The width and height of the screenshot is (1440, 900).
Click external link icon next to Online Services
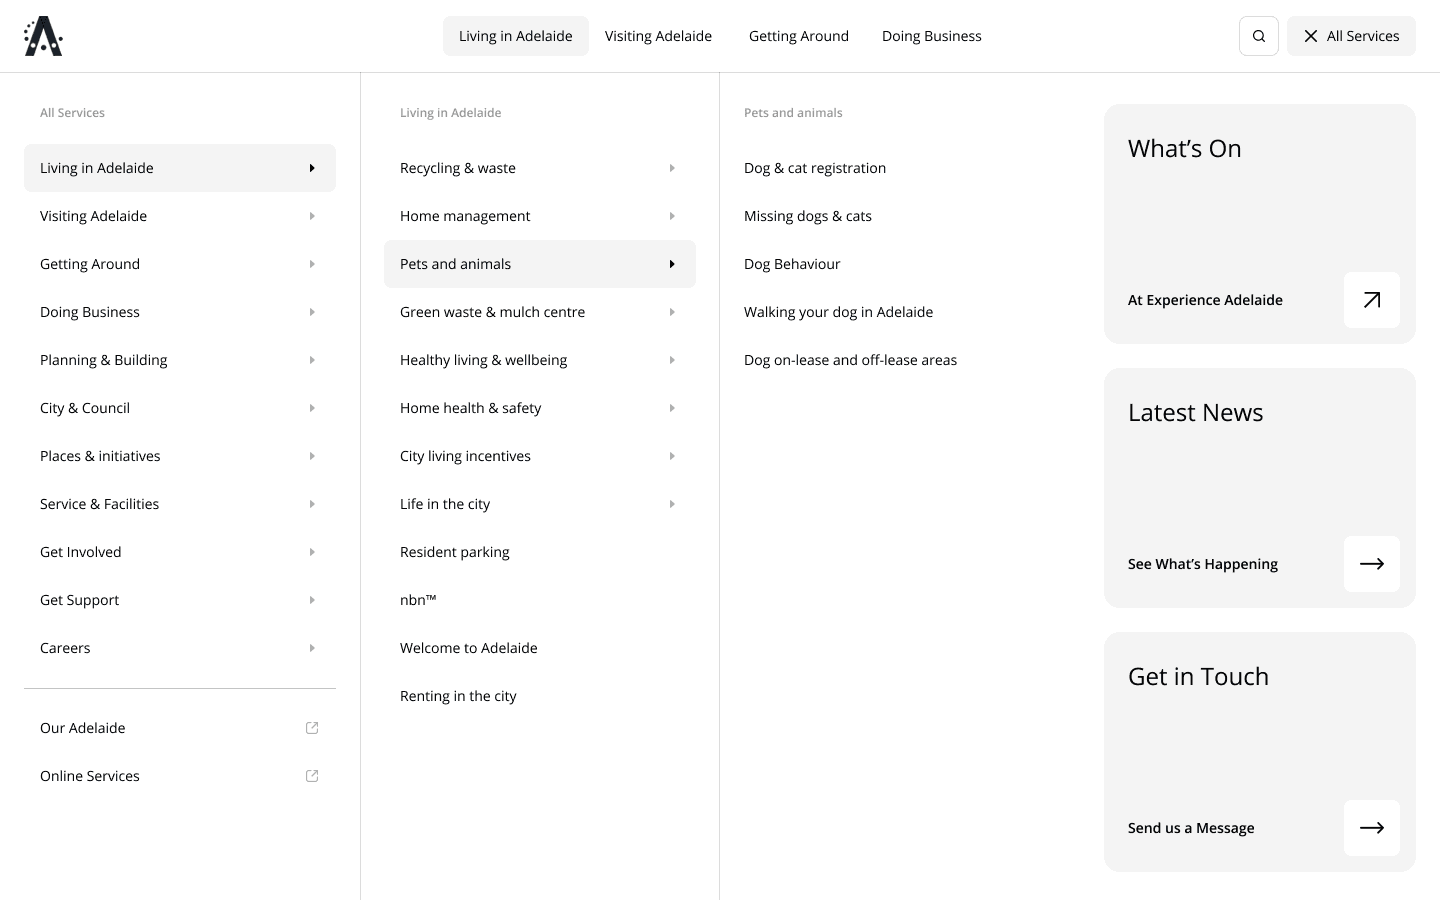[312, 776]
